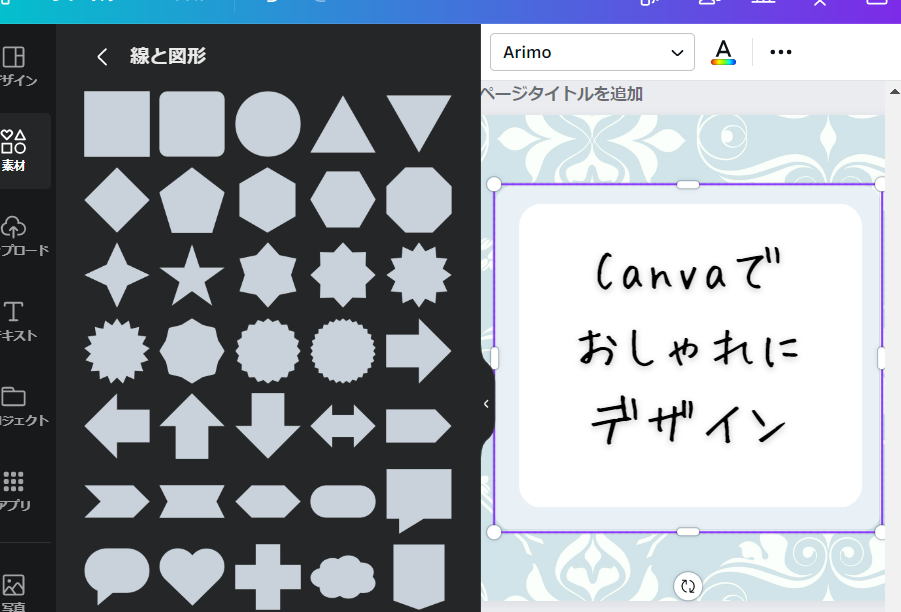Insert the pill rounded rectangle shape
This screenshot has width=901, height=612.
tap(343, 501)
